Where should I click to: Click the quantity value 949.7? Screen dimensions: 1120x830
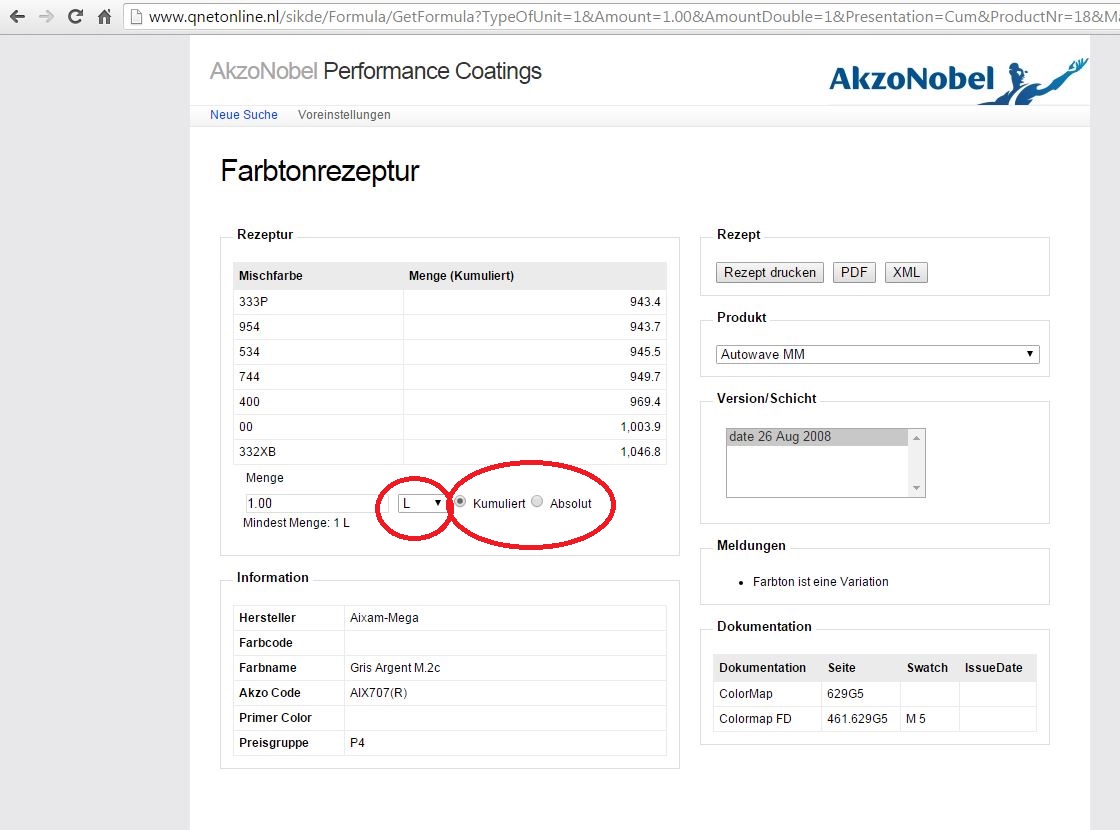645,376
